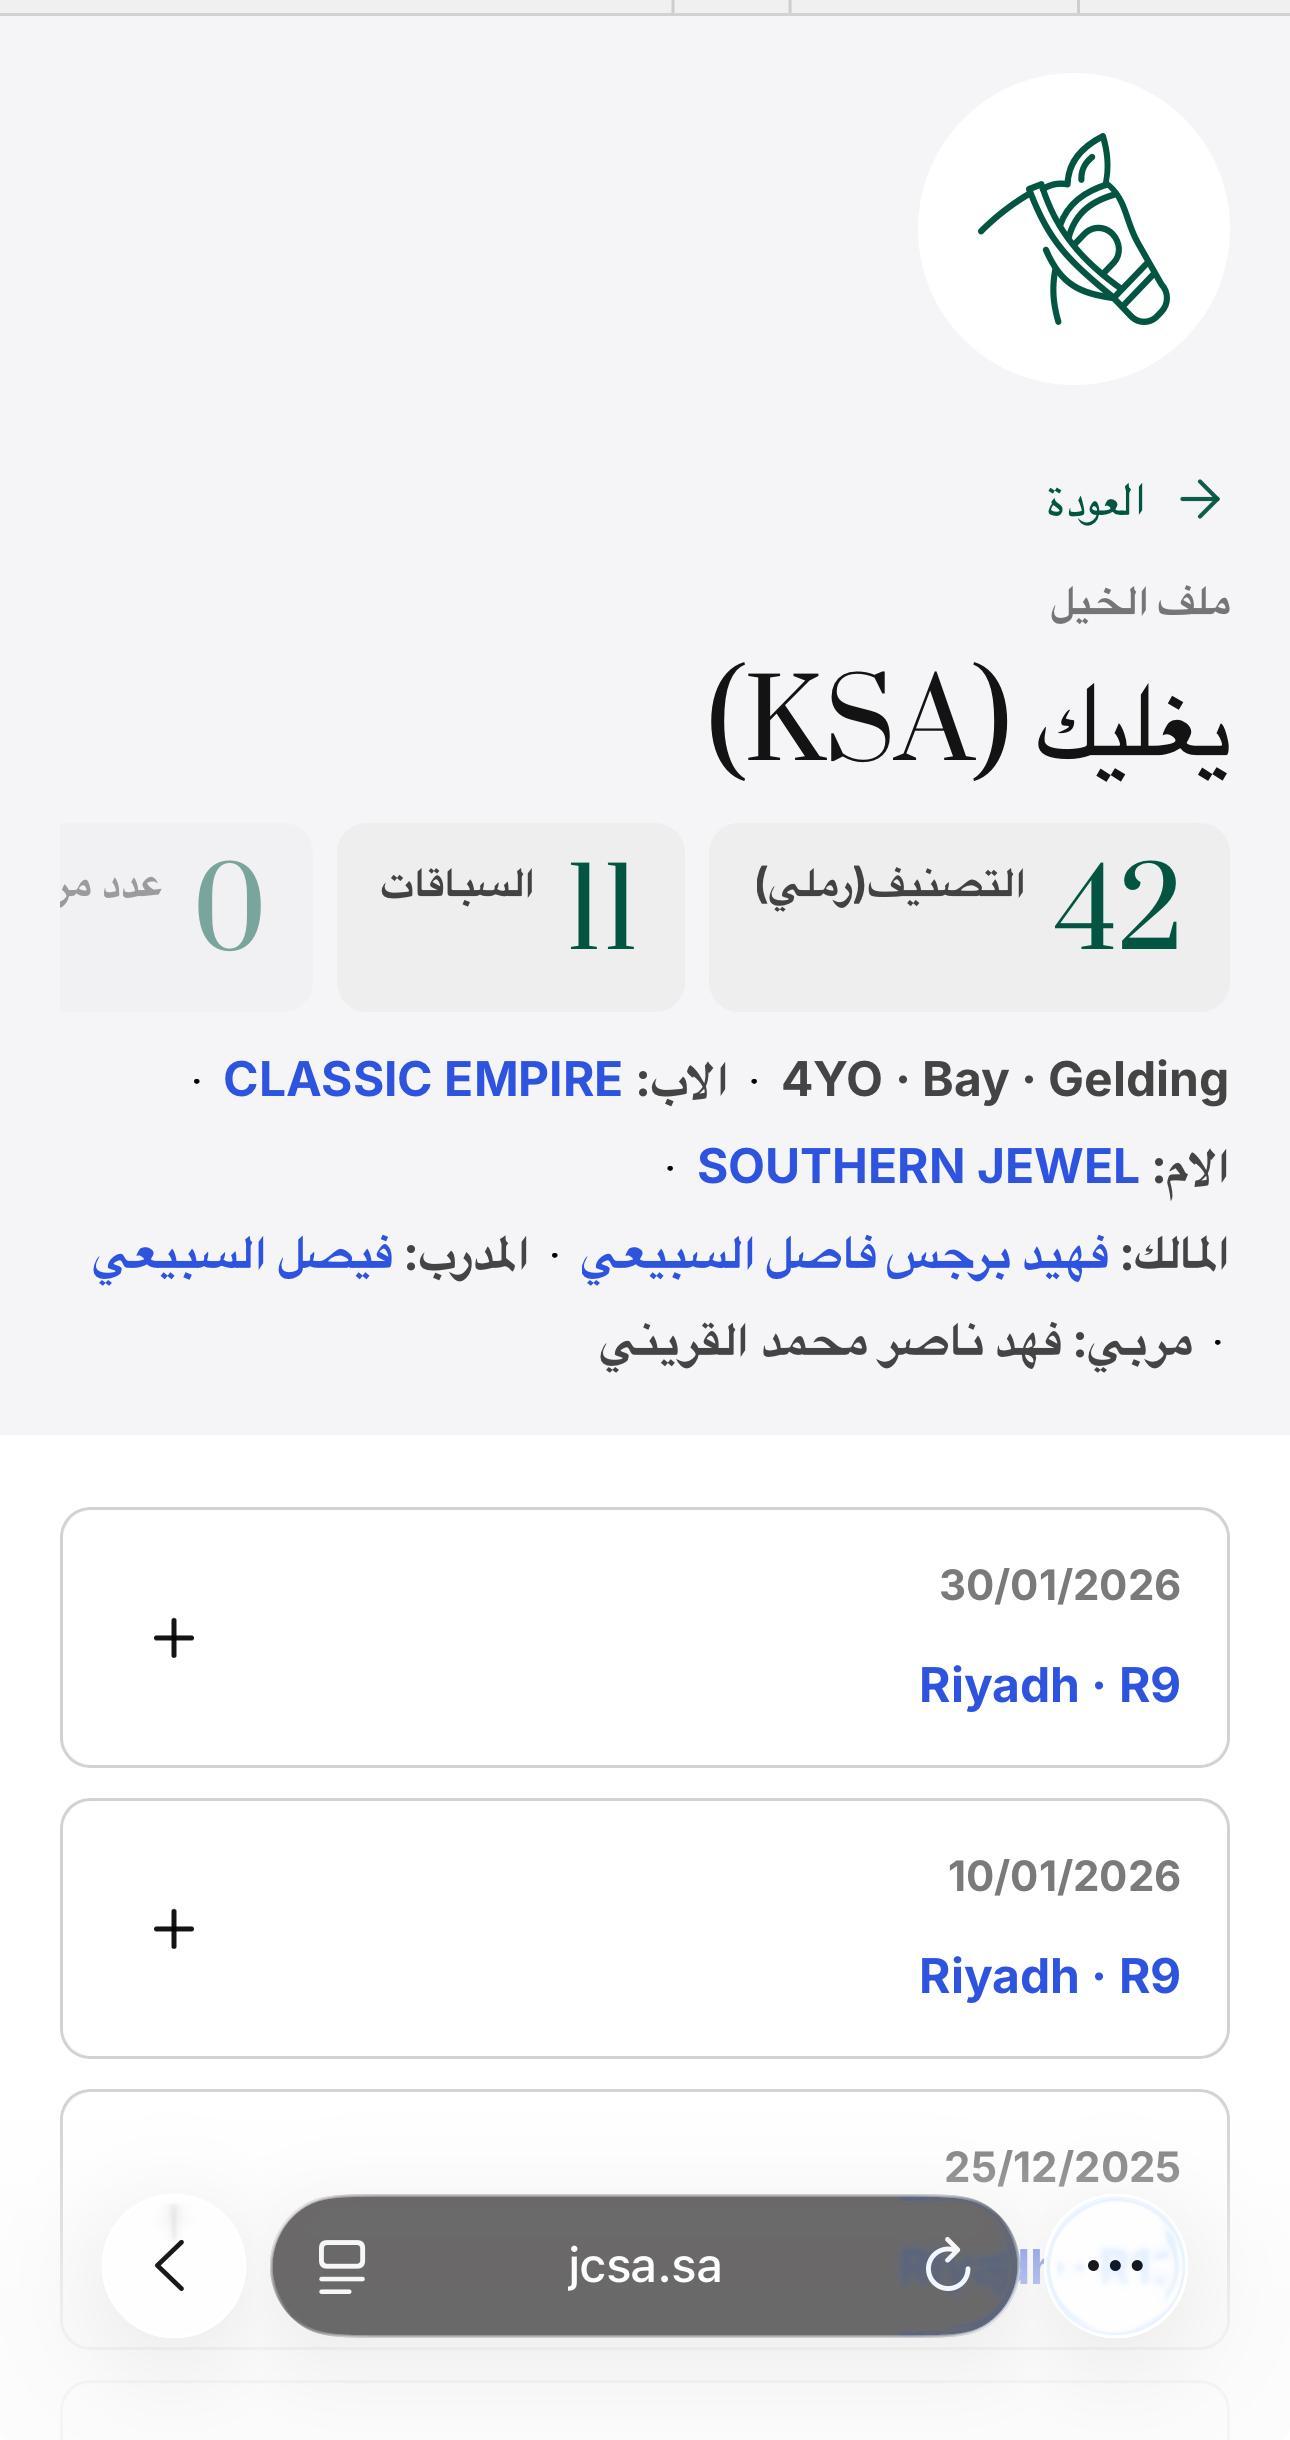The image size is (1290, 2440).
Task: Tap the browser back chevron button
Action: [173, 2265]
